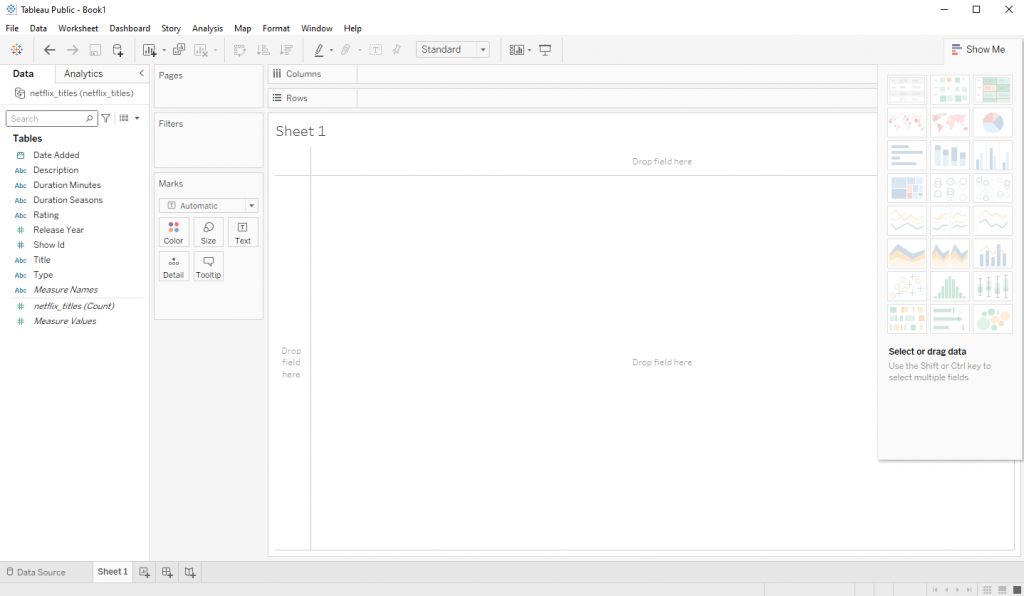Choose box-and-whisker plot in Show Me
The width and height of the screenshot is (1024, 596).
(993, 287)
